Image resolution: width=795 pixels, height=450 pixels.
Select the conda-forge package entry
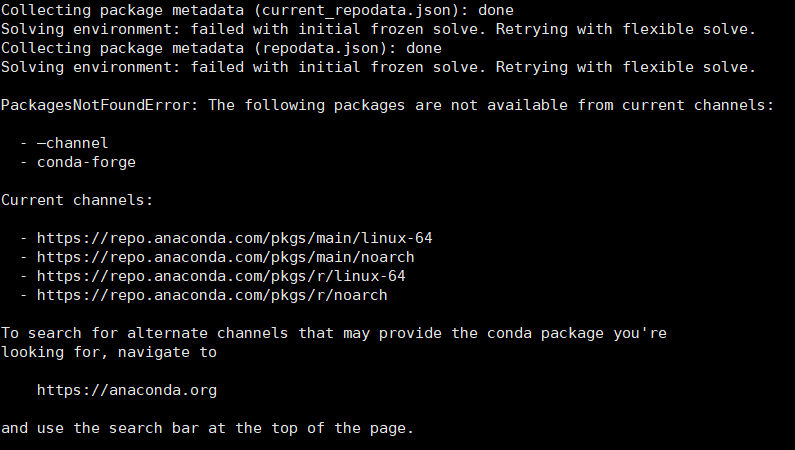86,162
